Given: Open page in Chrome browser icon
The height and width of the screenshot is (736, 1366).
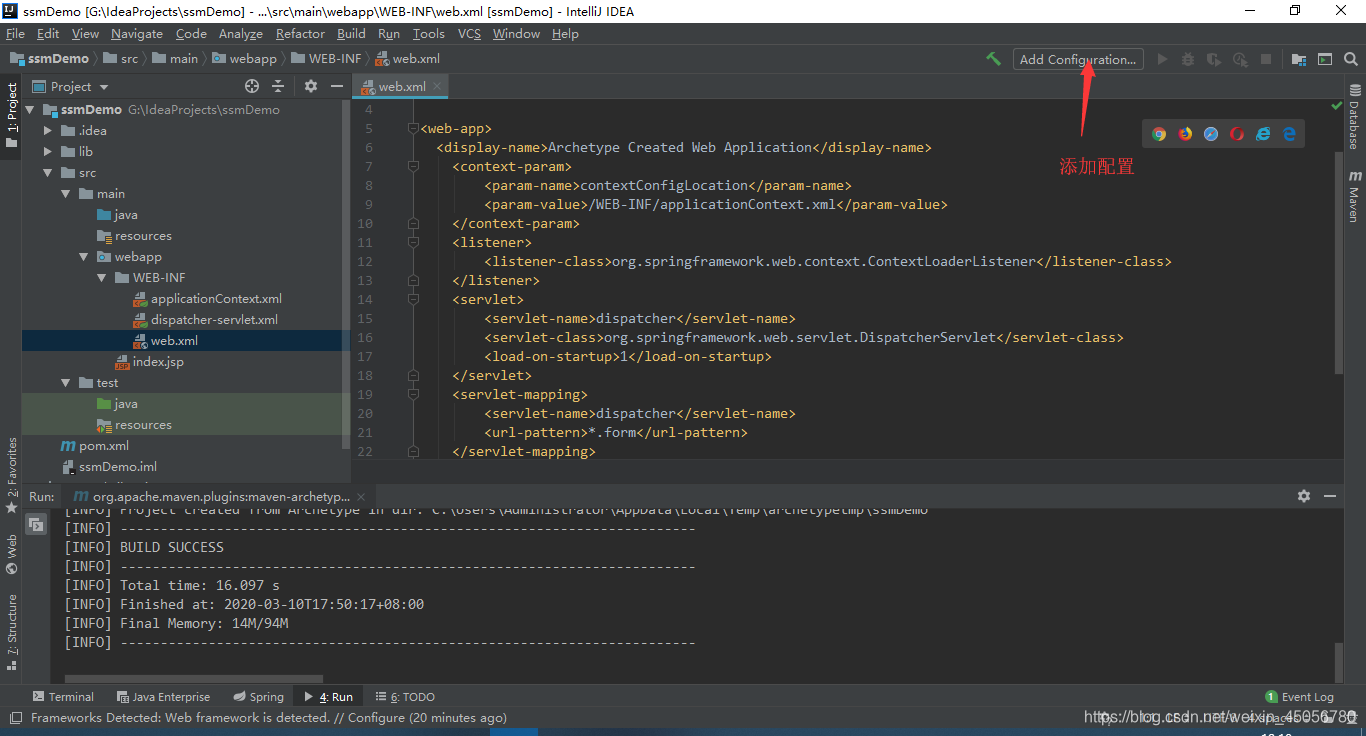Looking at the screenshot, I should pyautogui.click(x=1159, y=134).
